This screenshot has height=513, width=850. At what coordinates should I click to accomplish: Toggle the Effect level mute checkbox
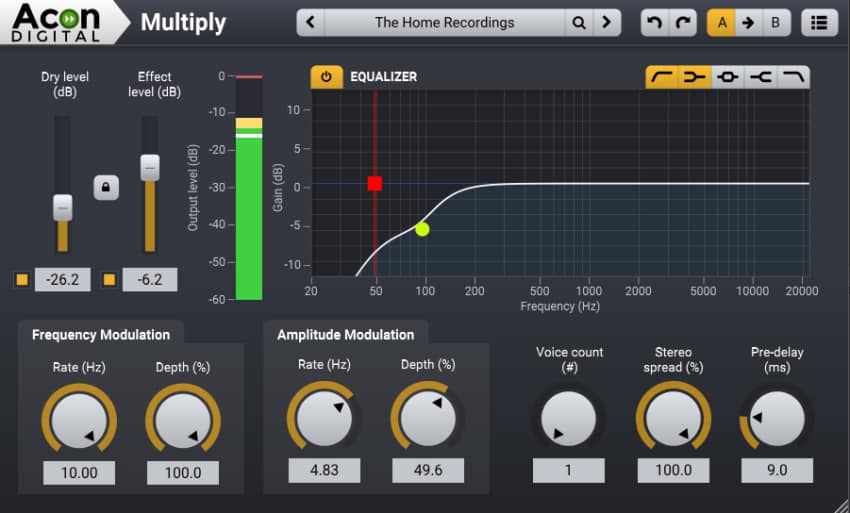[109, 280]
